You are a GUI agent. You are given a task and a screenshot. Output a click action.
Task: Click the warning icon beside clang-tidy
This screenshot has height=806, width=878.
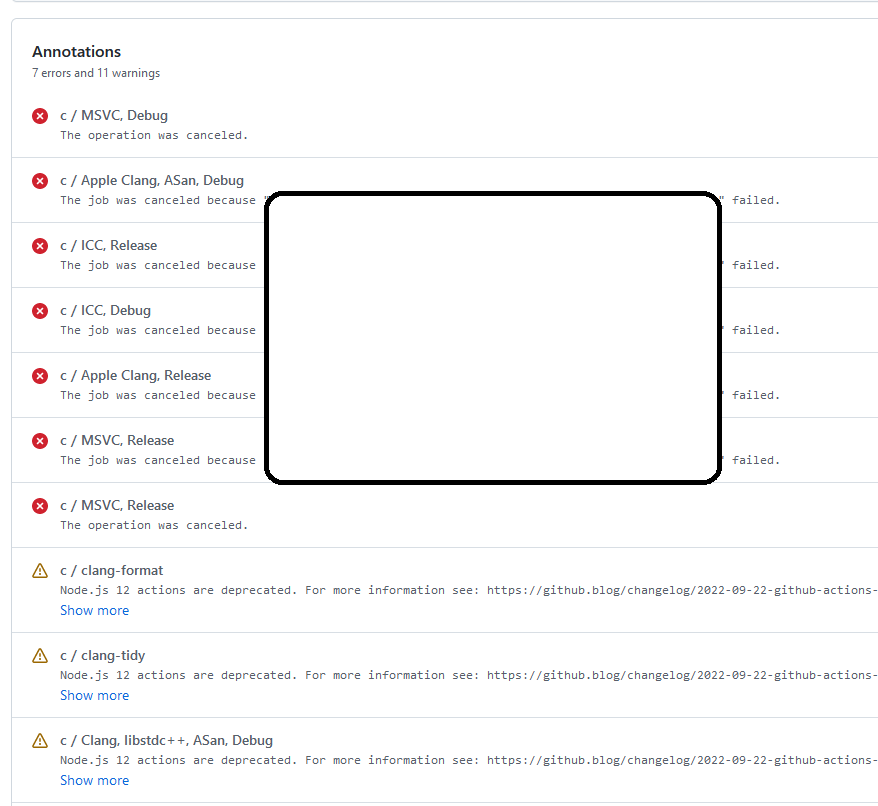coord(40,655)
